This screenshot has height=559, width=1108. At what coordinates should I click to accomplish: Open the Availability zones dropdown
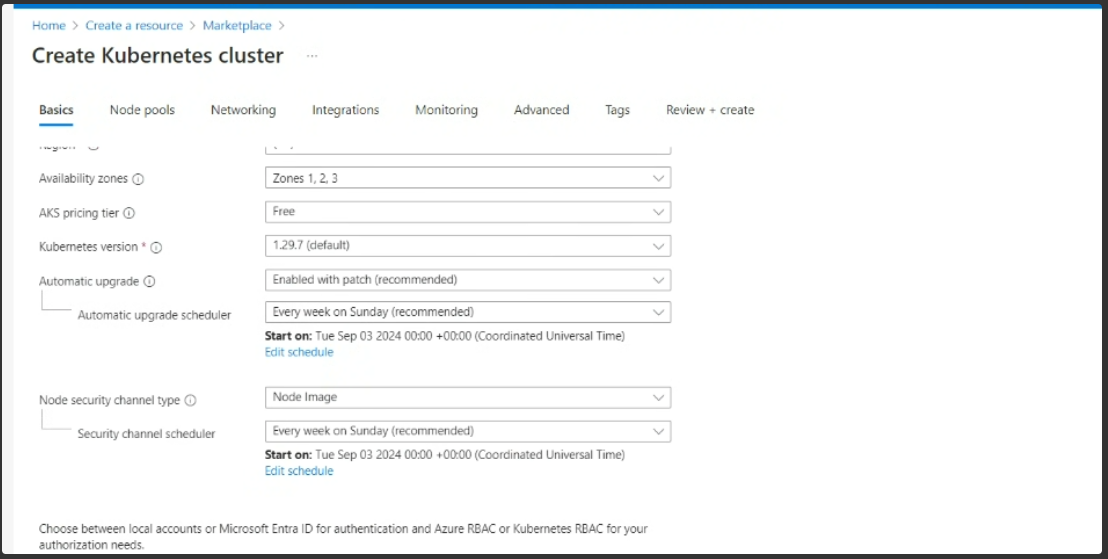[x=467, y=178]
